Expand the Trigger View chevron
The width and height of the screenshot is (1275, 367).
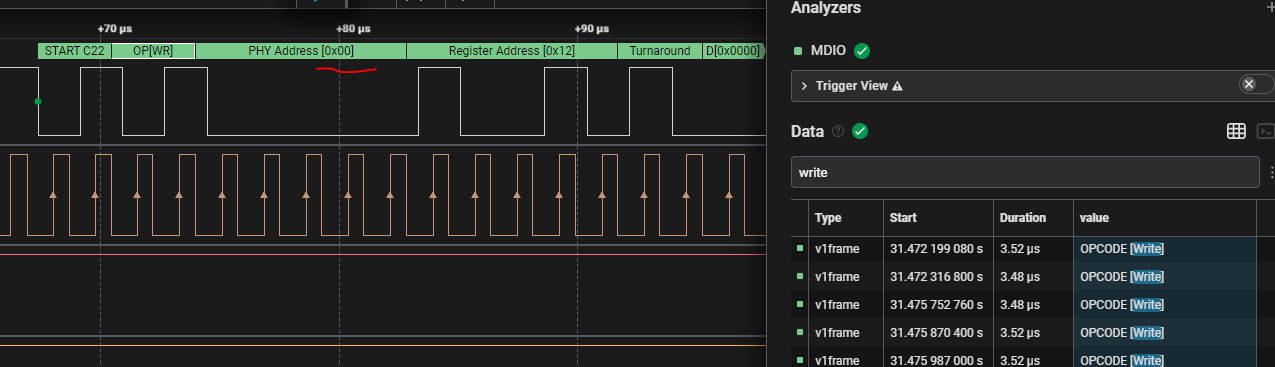pos(804,86)
